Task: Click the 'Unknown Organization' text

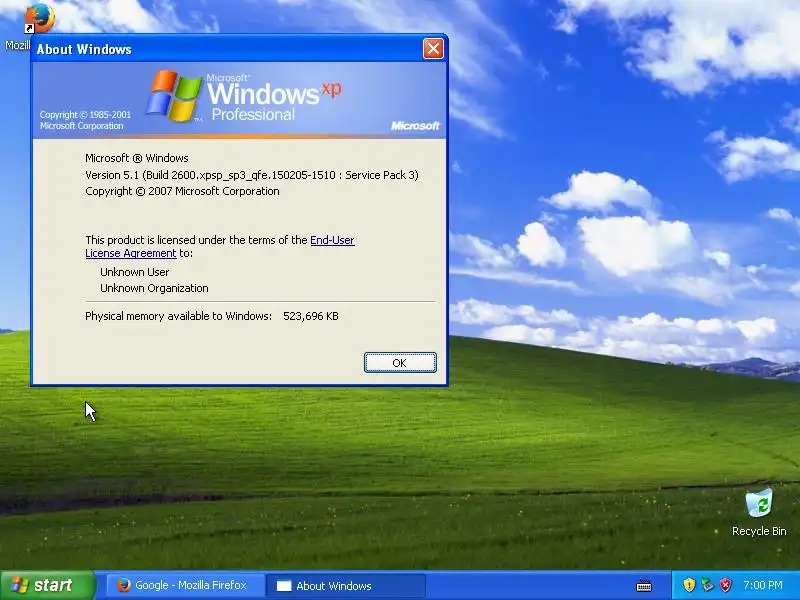Action: tap(154, 288)
